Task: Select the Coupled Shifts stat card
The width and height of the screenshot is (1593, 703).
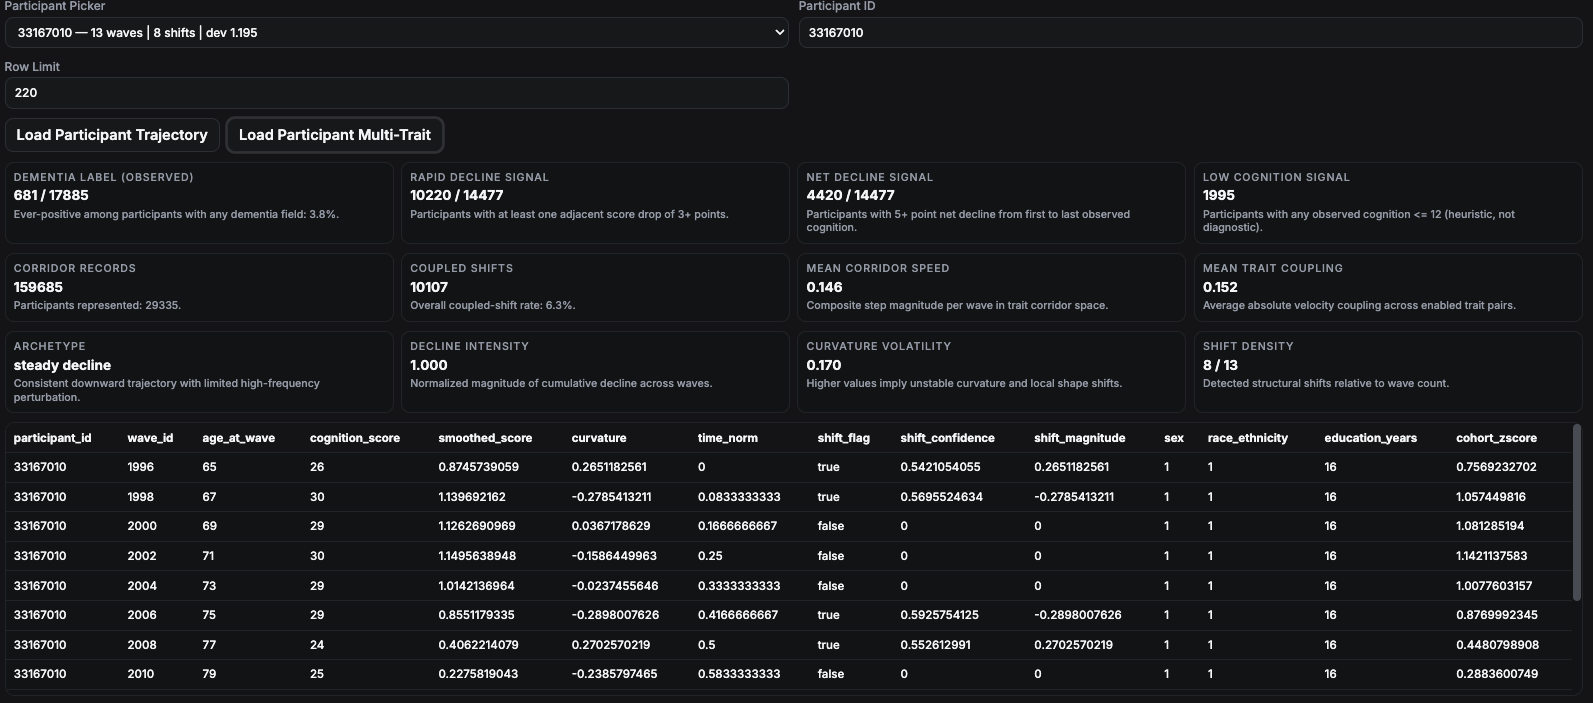Action: pyautogui.click(x=595, y=286)
